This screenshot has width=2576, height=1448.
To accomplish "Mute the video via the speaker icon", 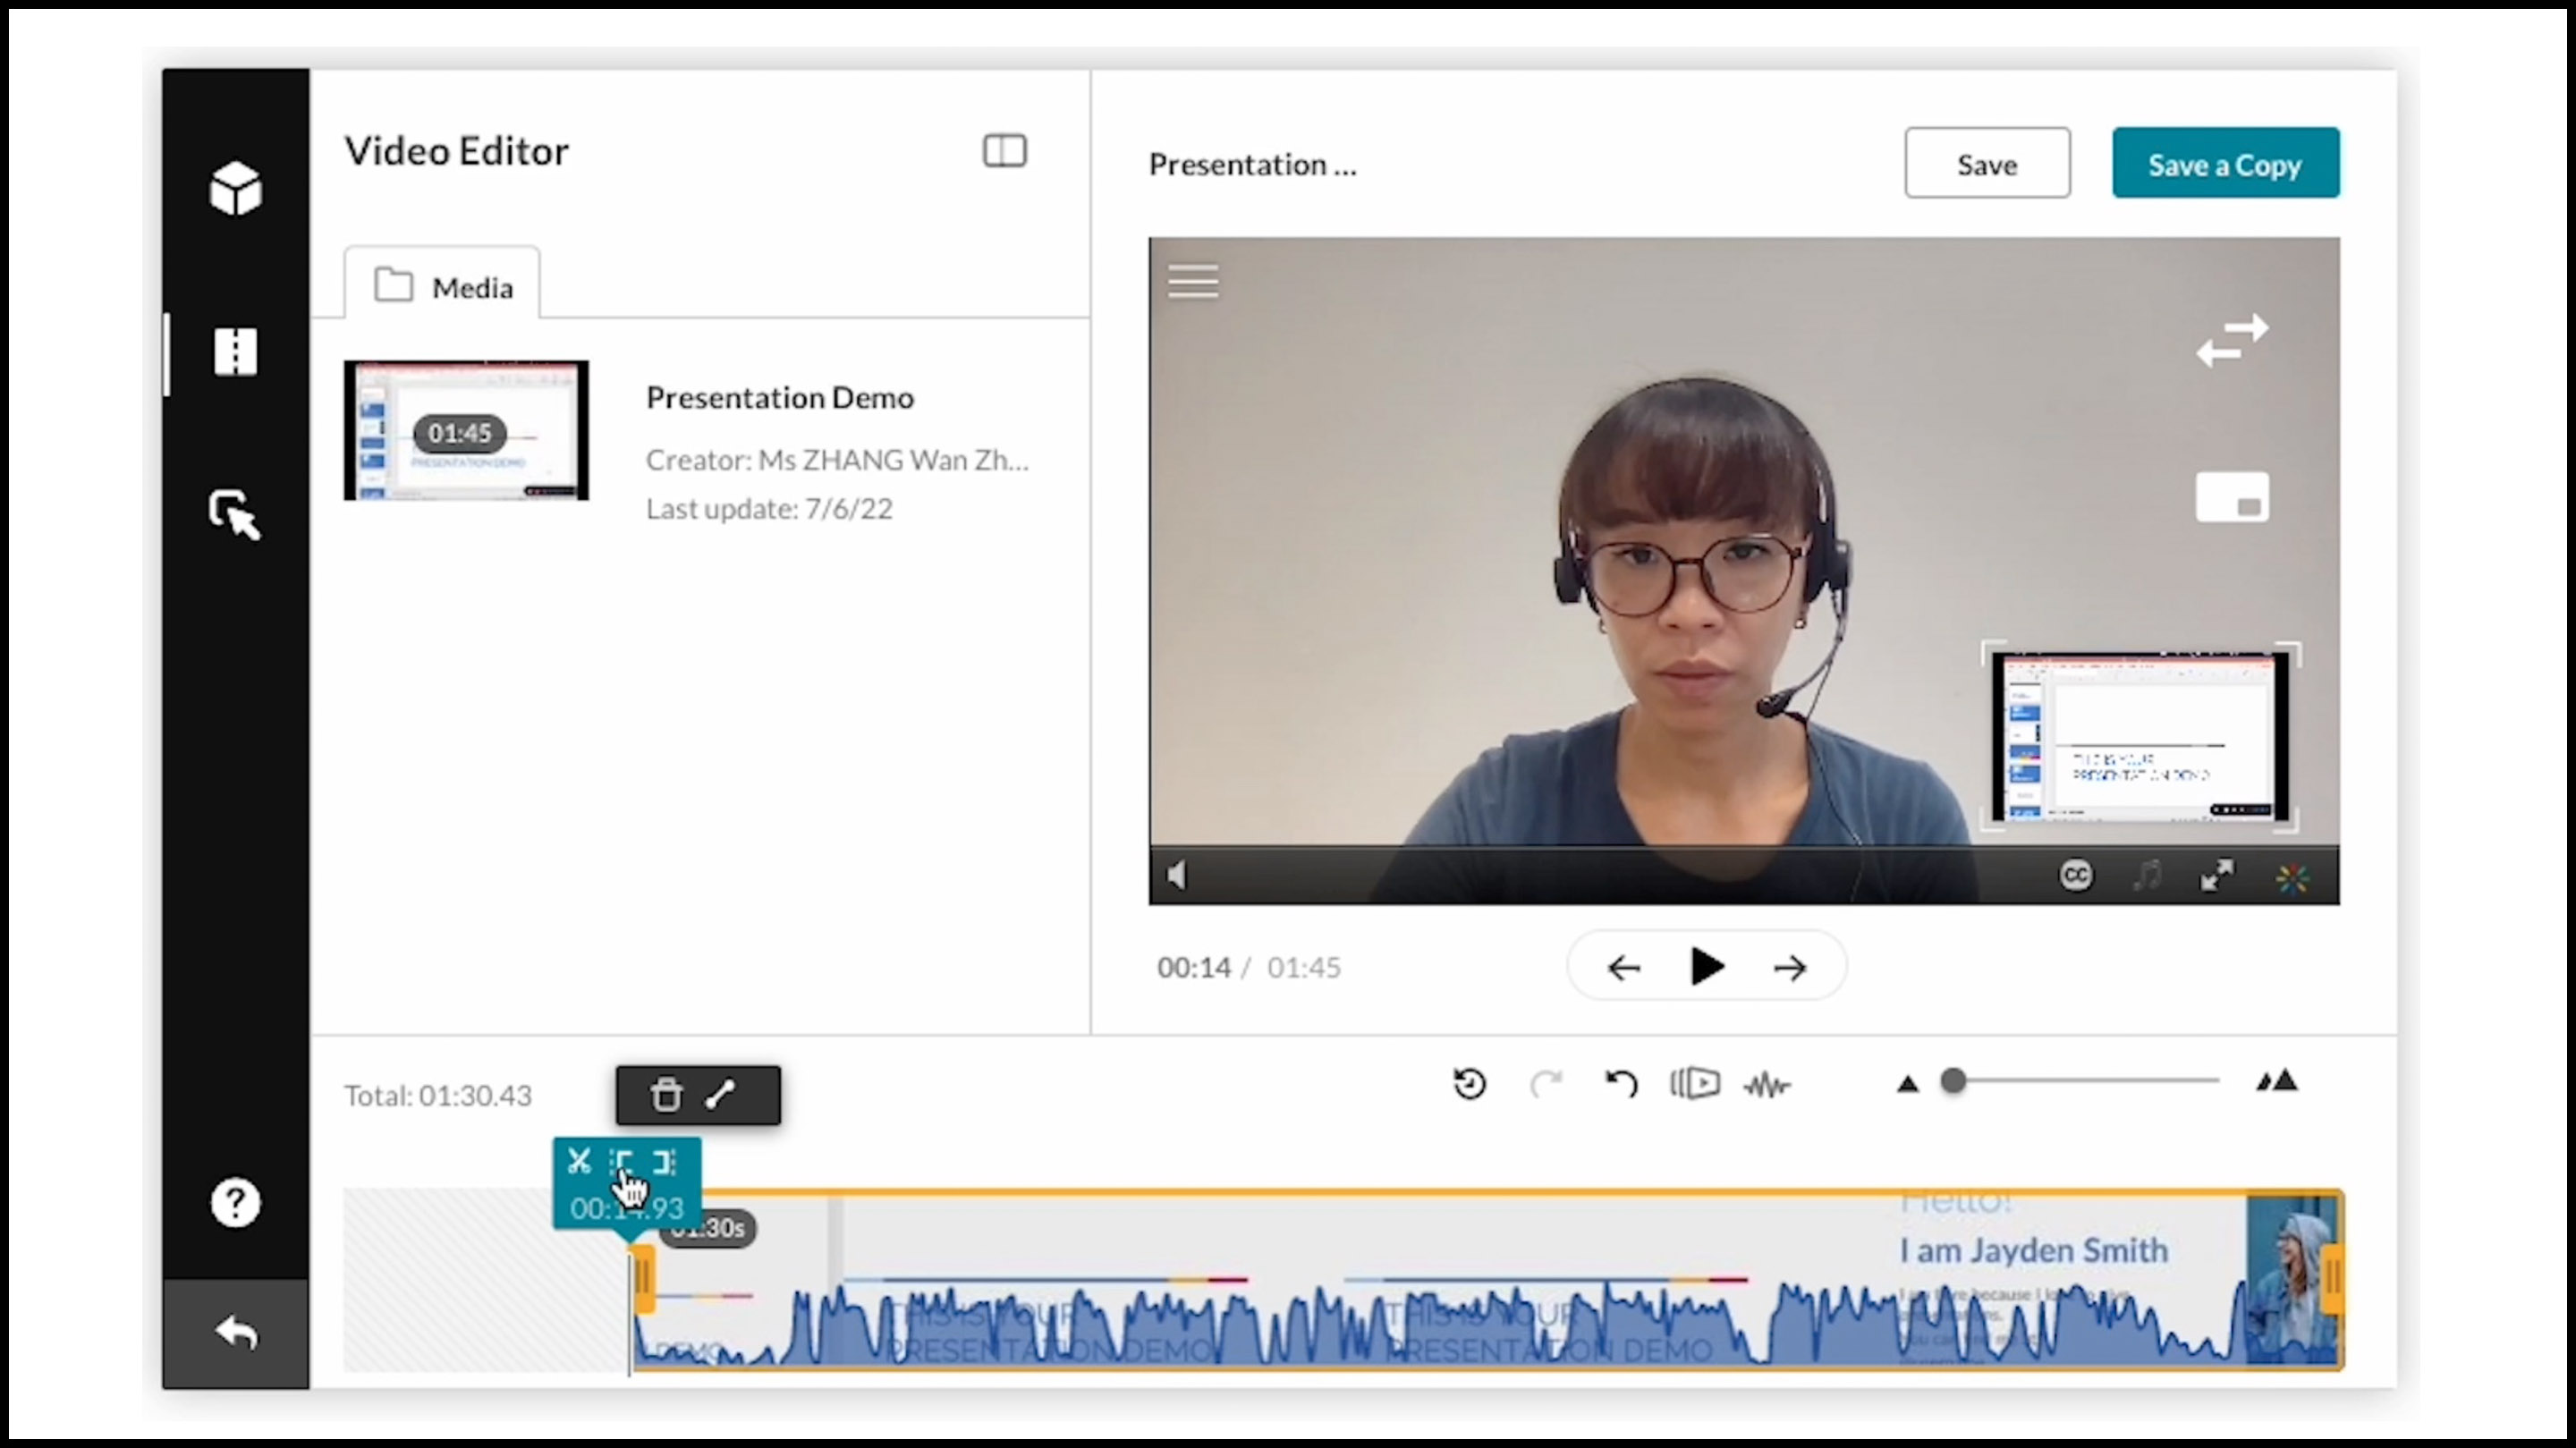I will 1177,875.
